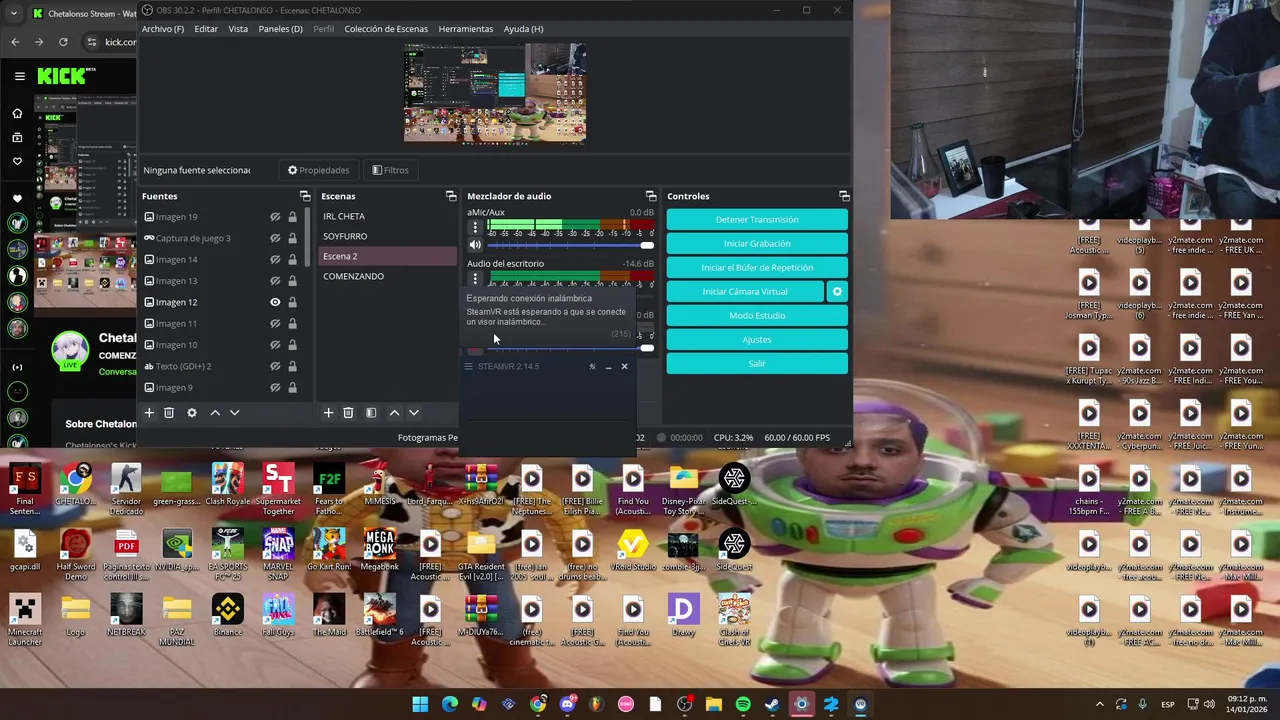Open scene filters icon in Escenas toolbar
The width and height of the screenshot is (1280, 720).
pos(371,413)
